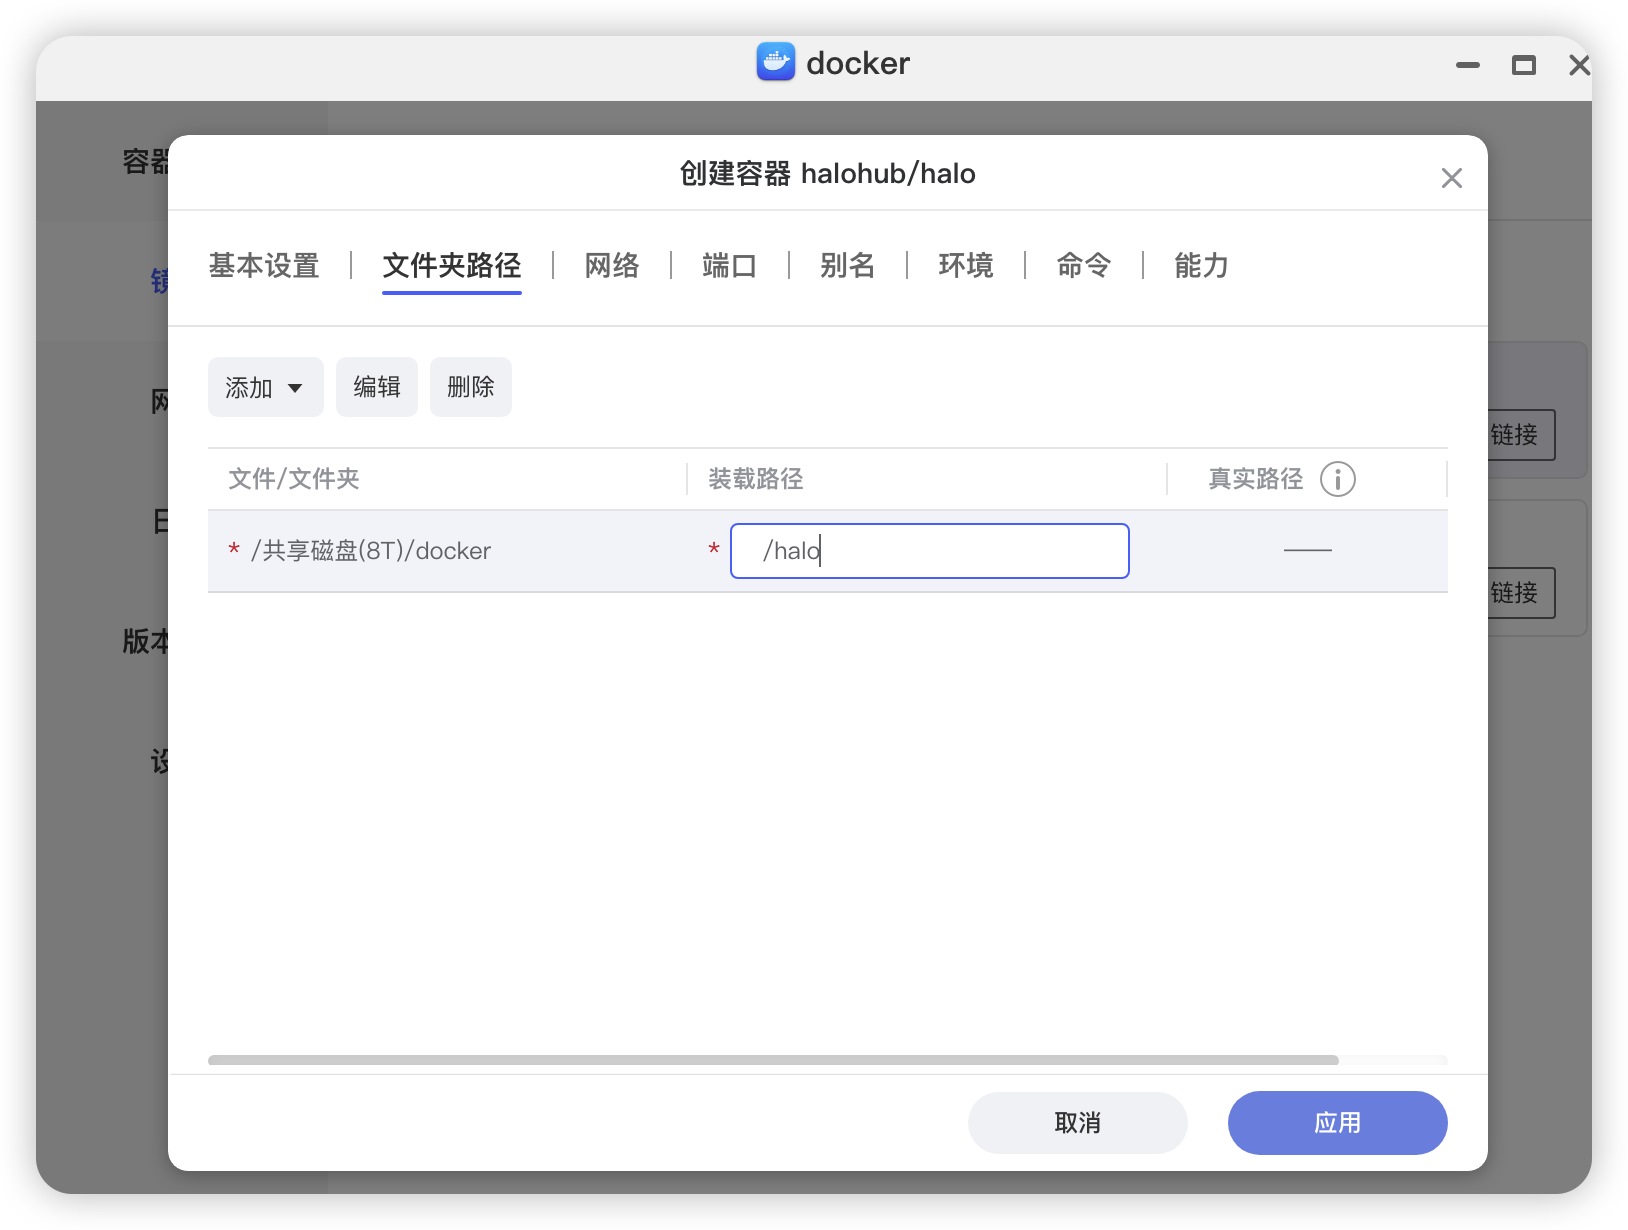Screen dimensions: 1628x1230
Task: Click the 装载路径 input containing /halo
Action: (929, 551)
